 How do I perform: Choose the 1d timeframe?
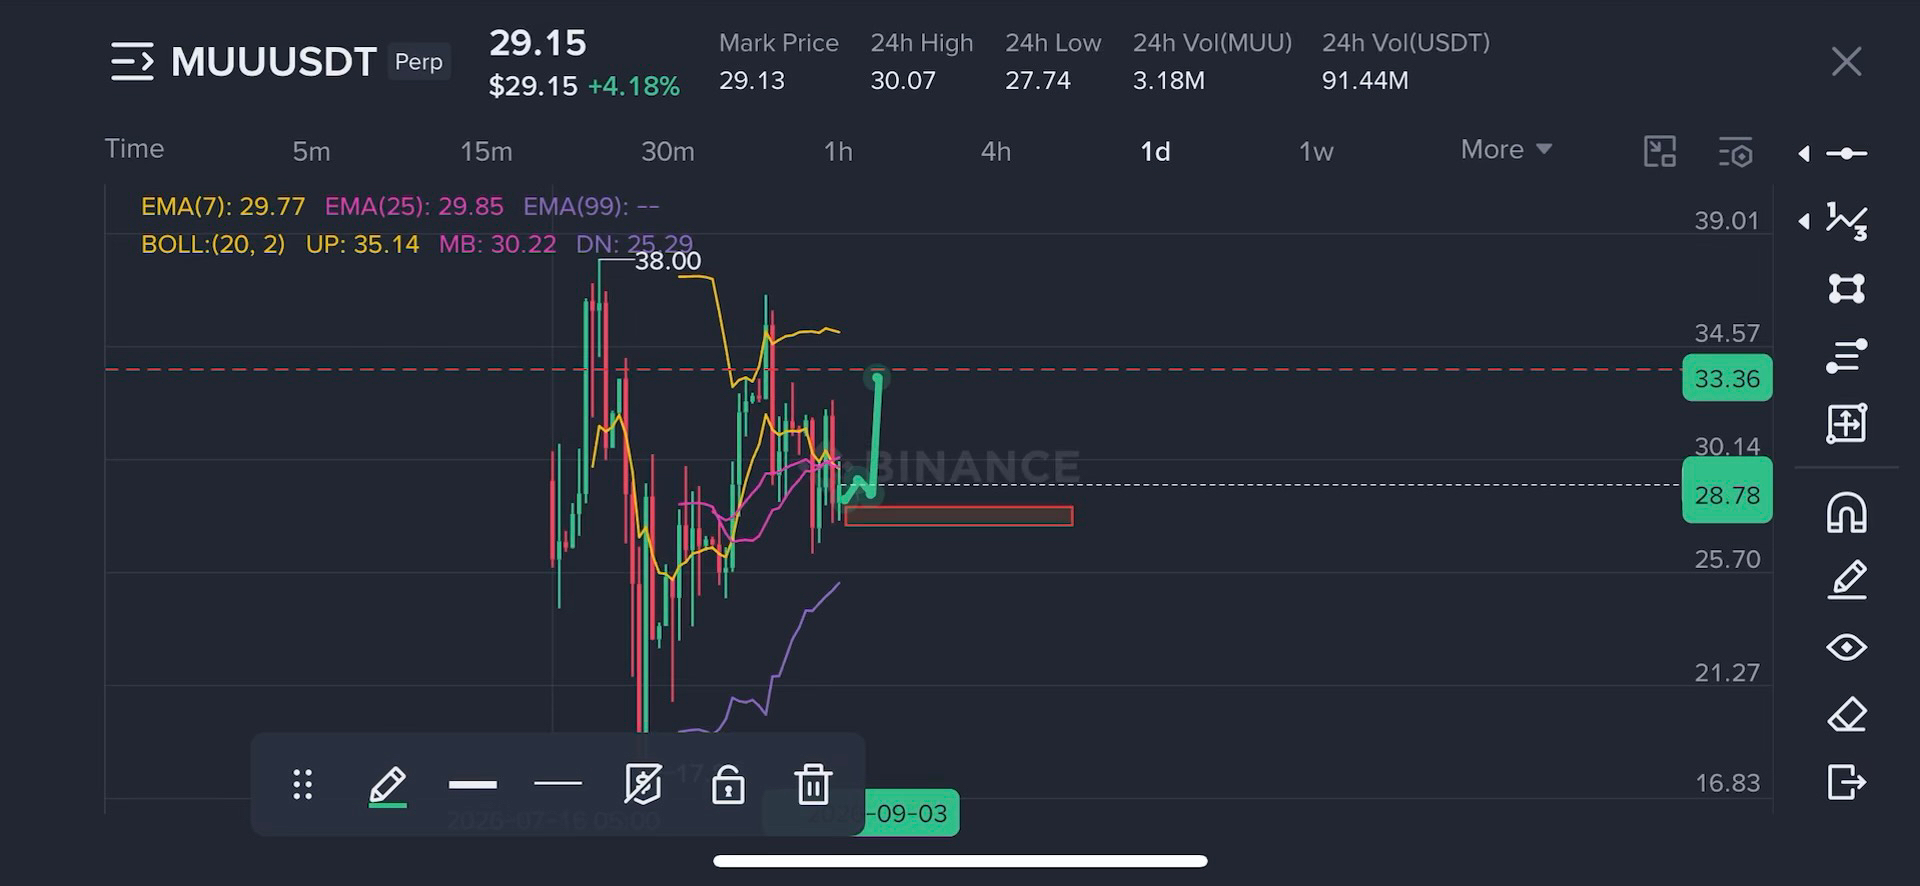(1155, 151)
